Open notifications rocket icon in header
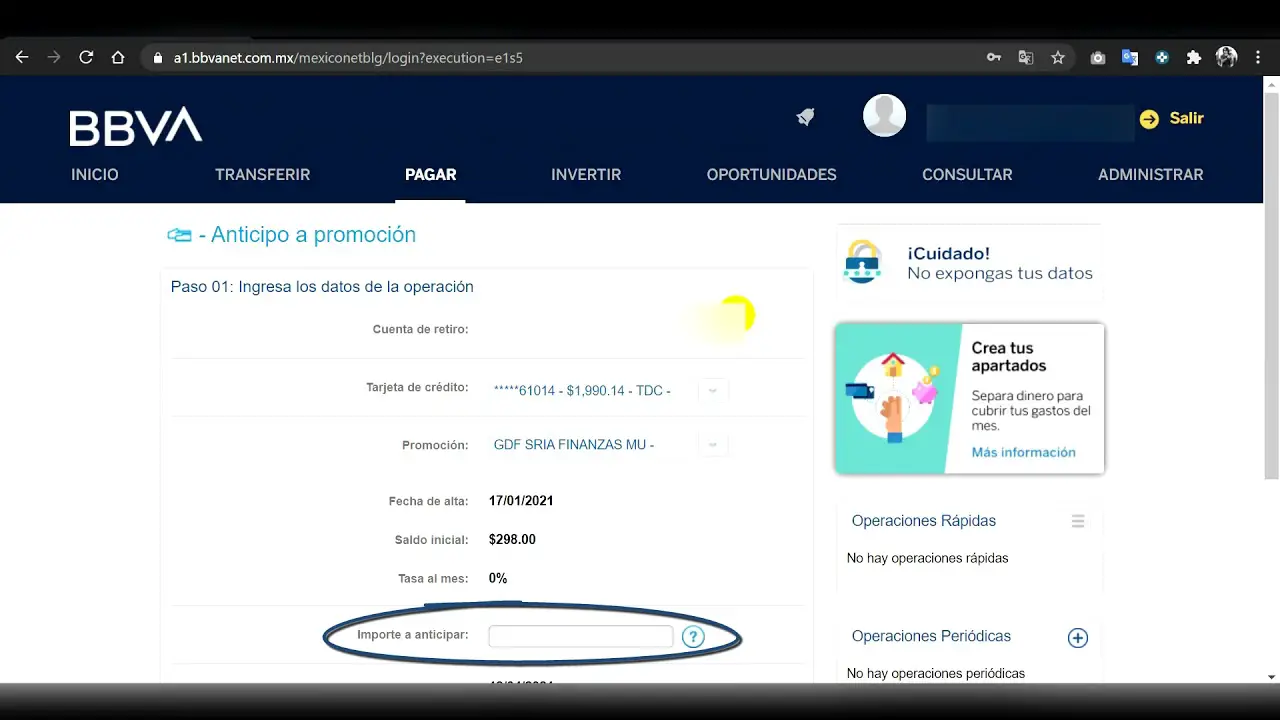This screenshot has height=720, width=1280. (805, 117)
